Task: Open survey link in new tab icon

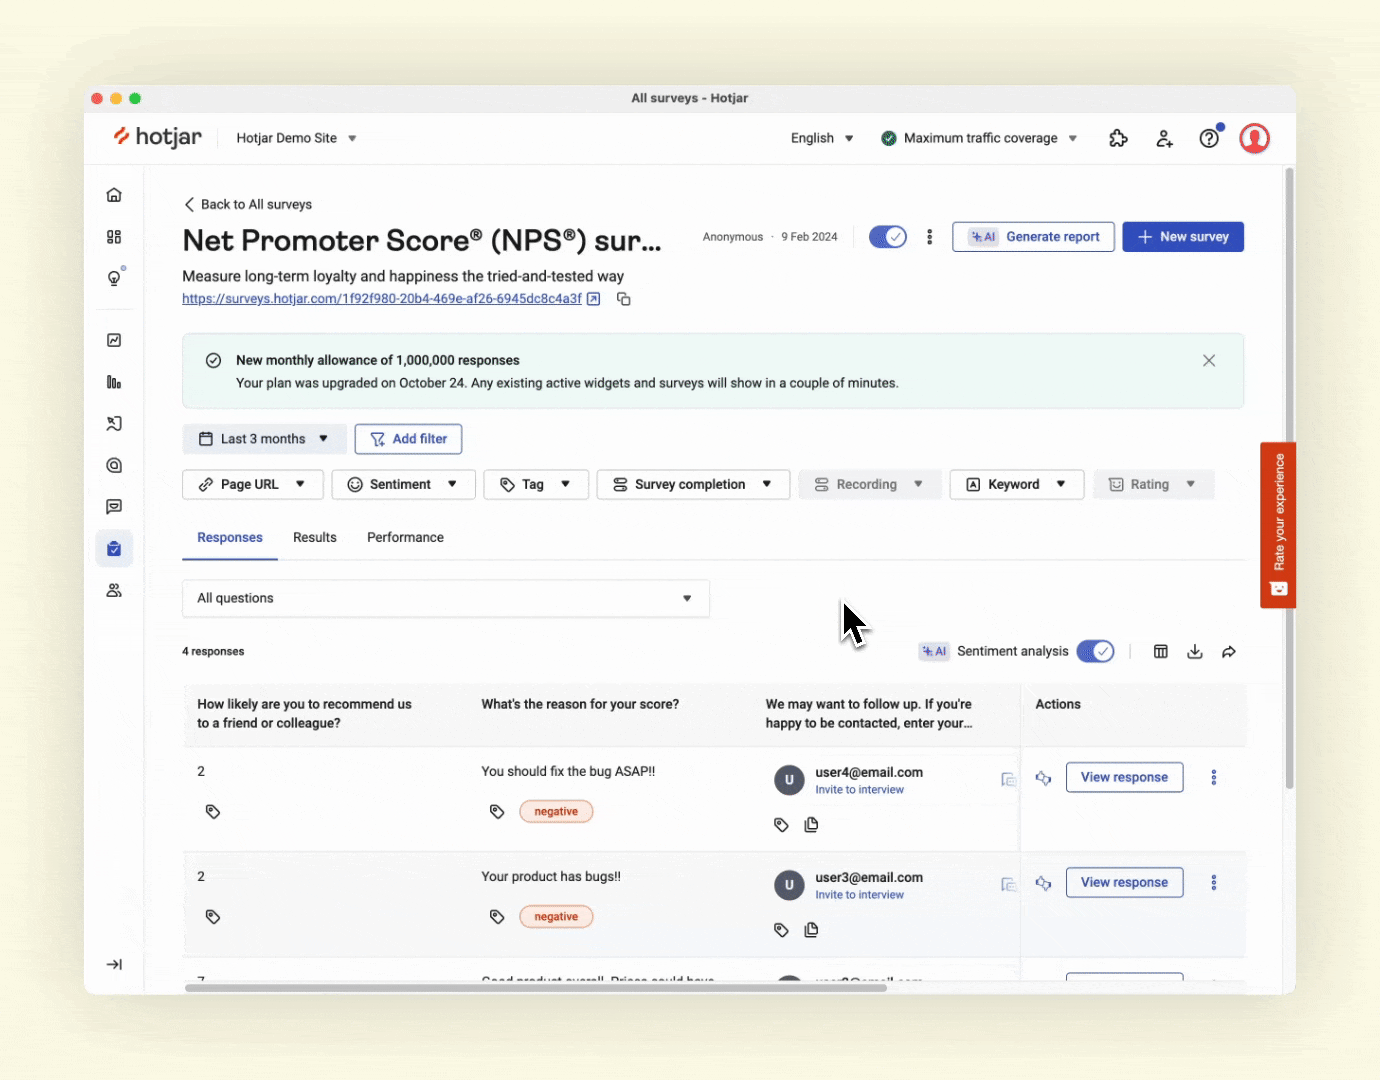Action: pos(594,299)
